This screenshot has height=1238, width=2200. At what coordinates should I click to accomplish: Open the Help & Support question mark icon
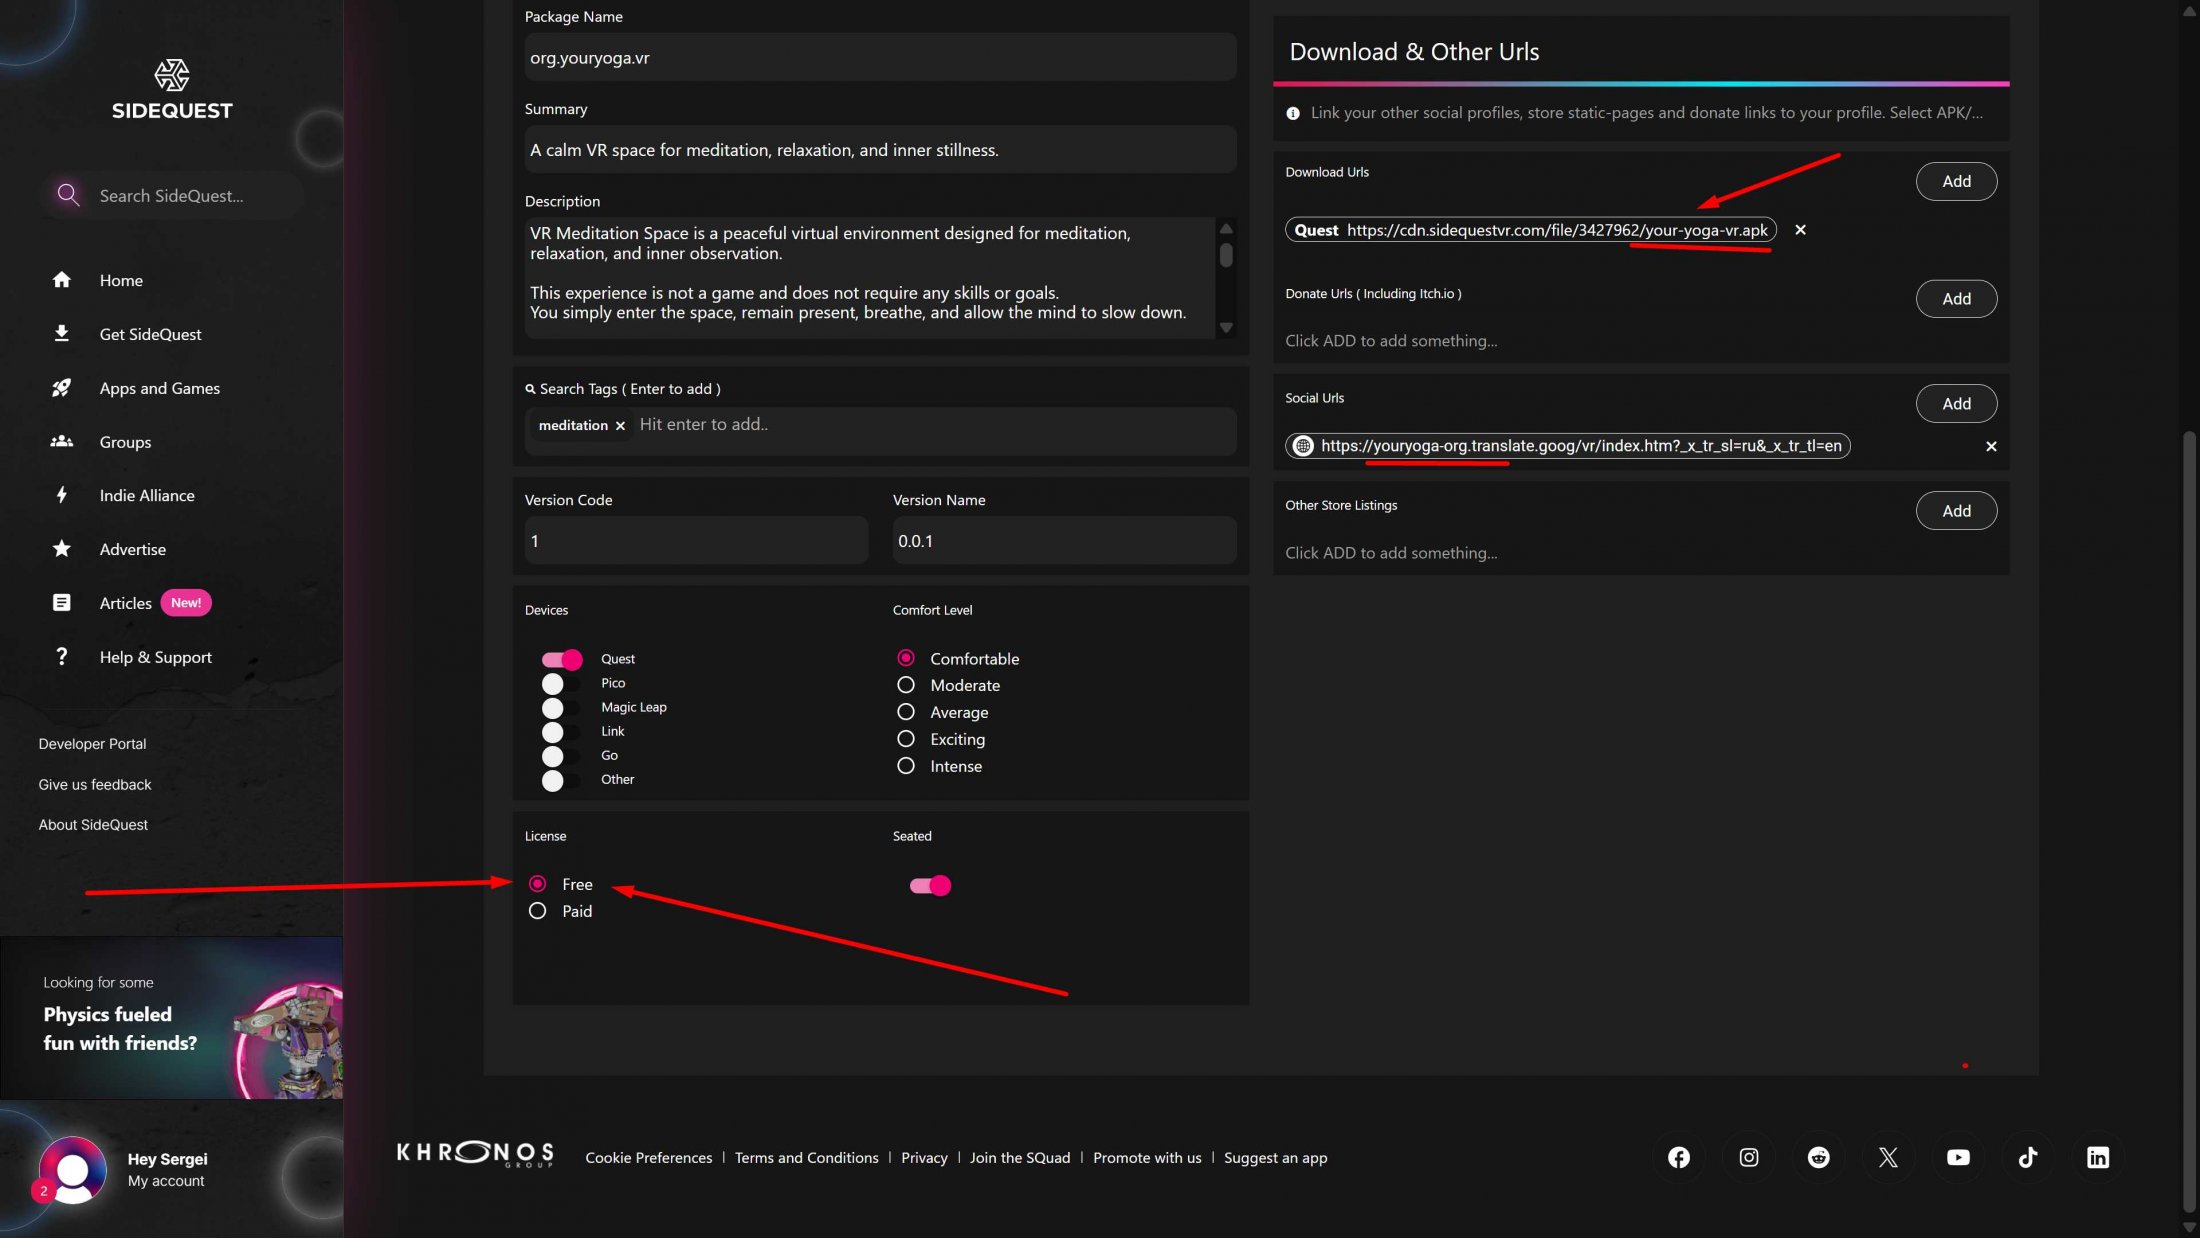click(x=61, y=656)
